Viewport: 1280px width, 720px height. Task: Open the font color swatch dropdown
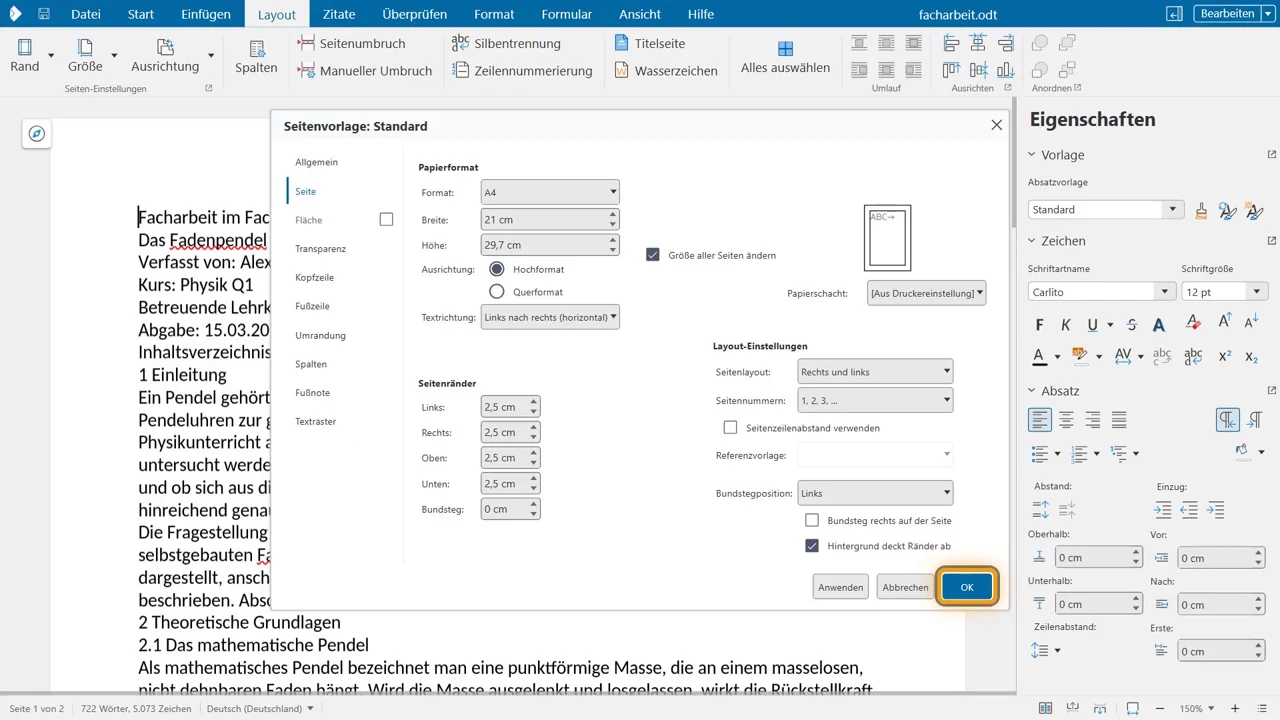click(1057, 357)
